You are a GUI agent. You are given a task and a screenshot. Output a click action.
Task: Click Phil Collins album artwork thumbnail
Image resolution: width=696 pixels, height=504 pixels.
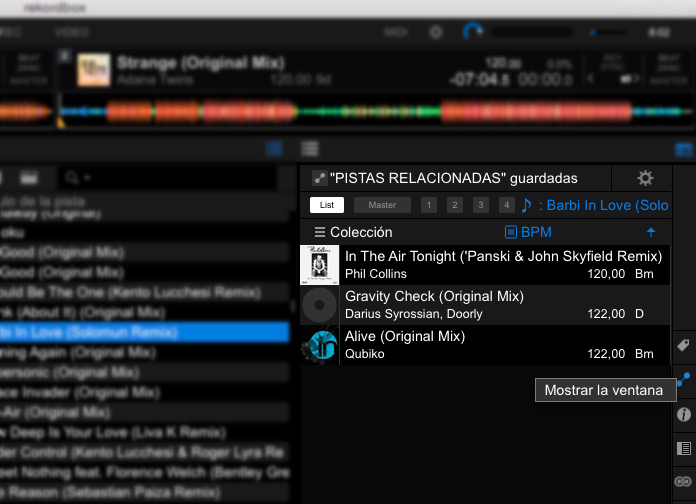(320, 265)
